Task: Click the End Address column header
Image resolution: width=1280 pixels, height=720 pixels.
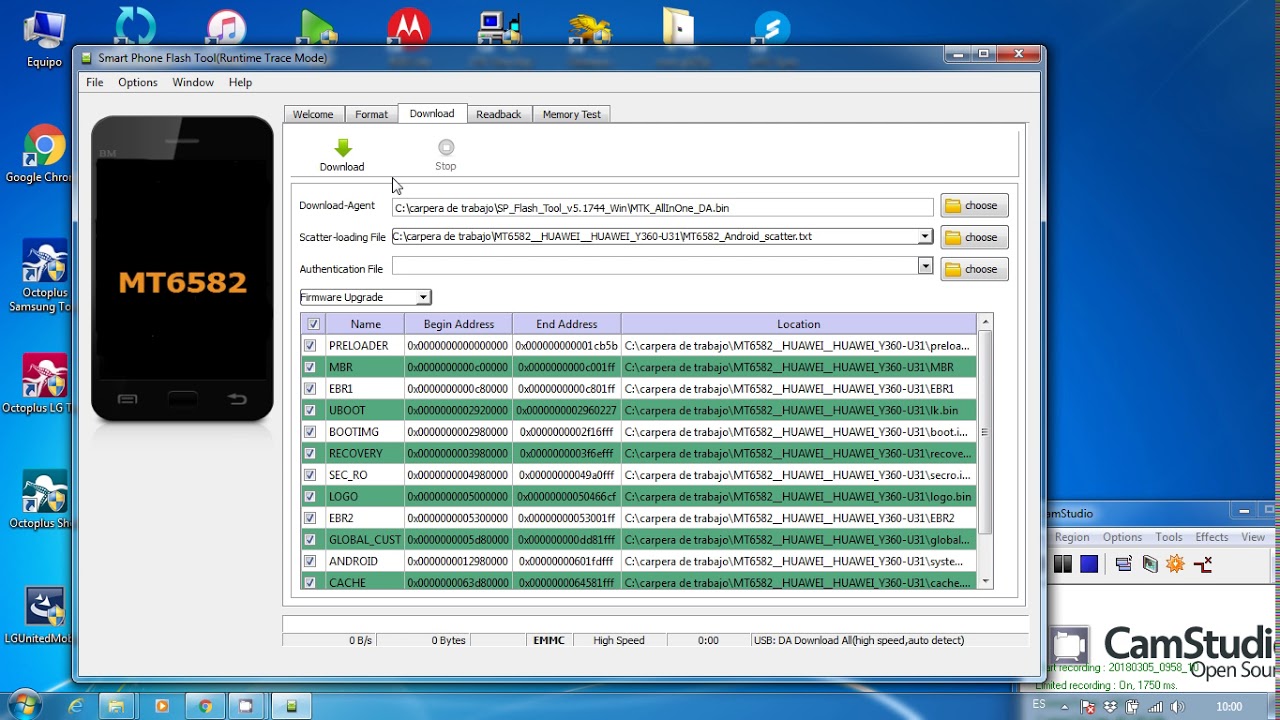Action: (566, 324)
